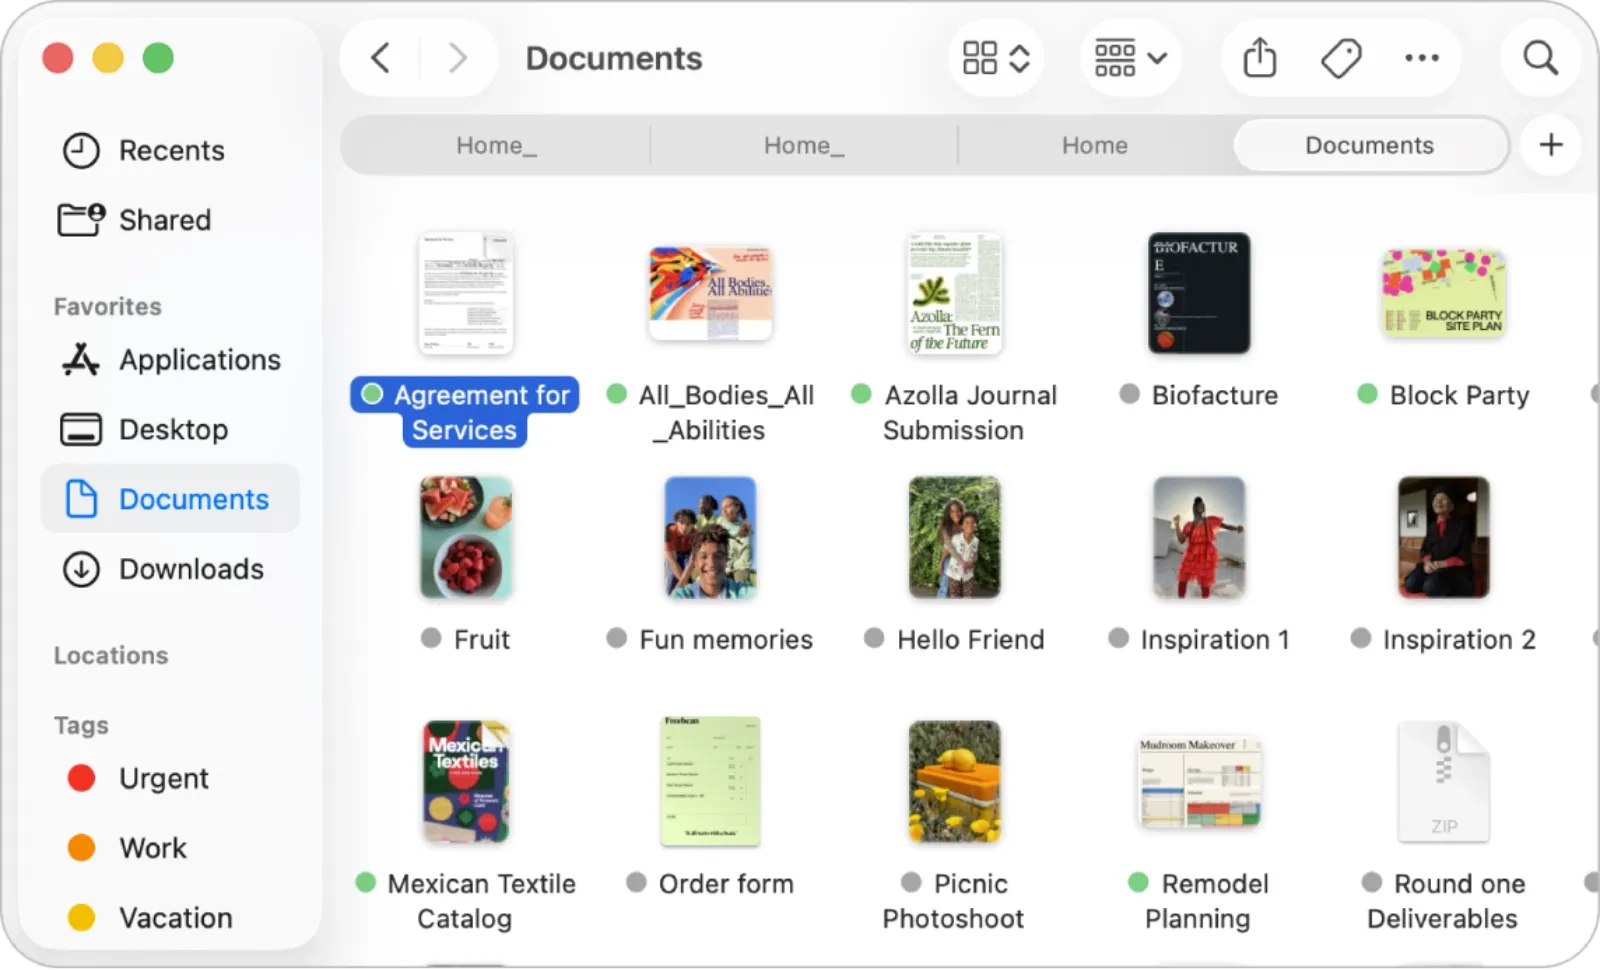
Task: Select the Desktop icon in the sidebar
Action: pos(81,429)
